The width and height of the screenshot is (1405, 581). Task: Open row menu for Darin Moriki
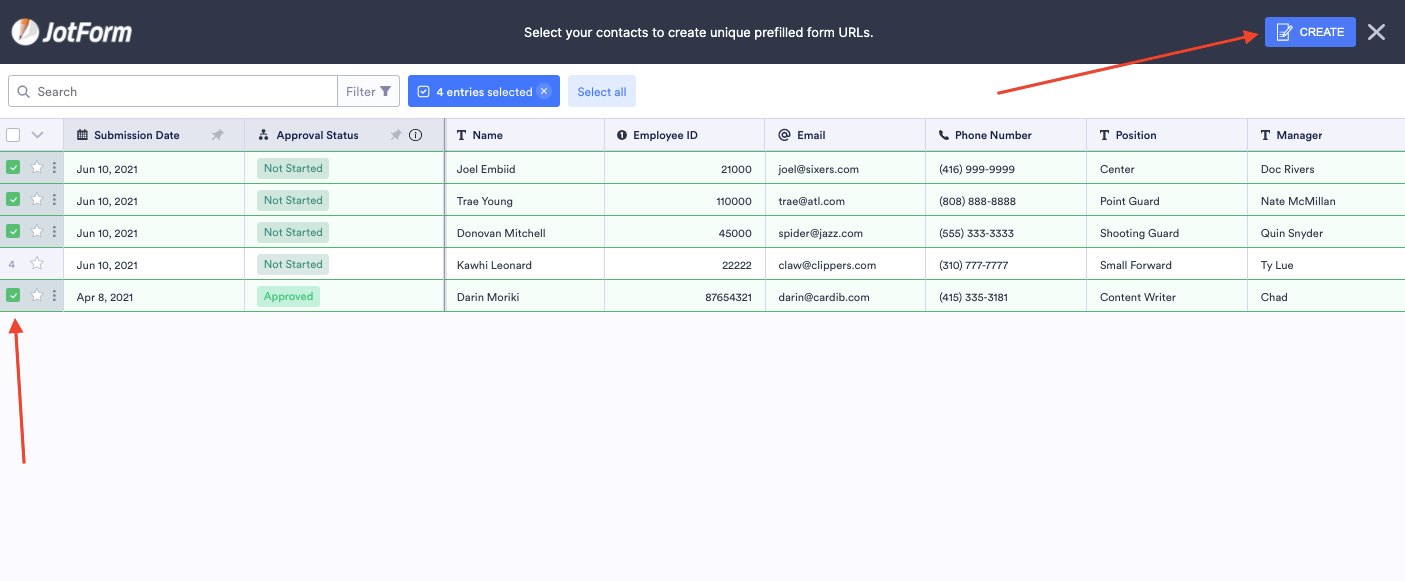tap(54, 296)
